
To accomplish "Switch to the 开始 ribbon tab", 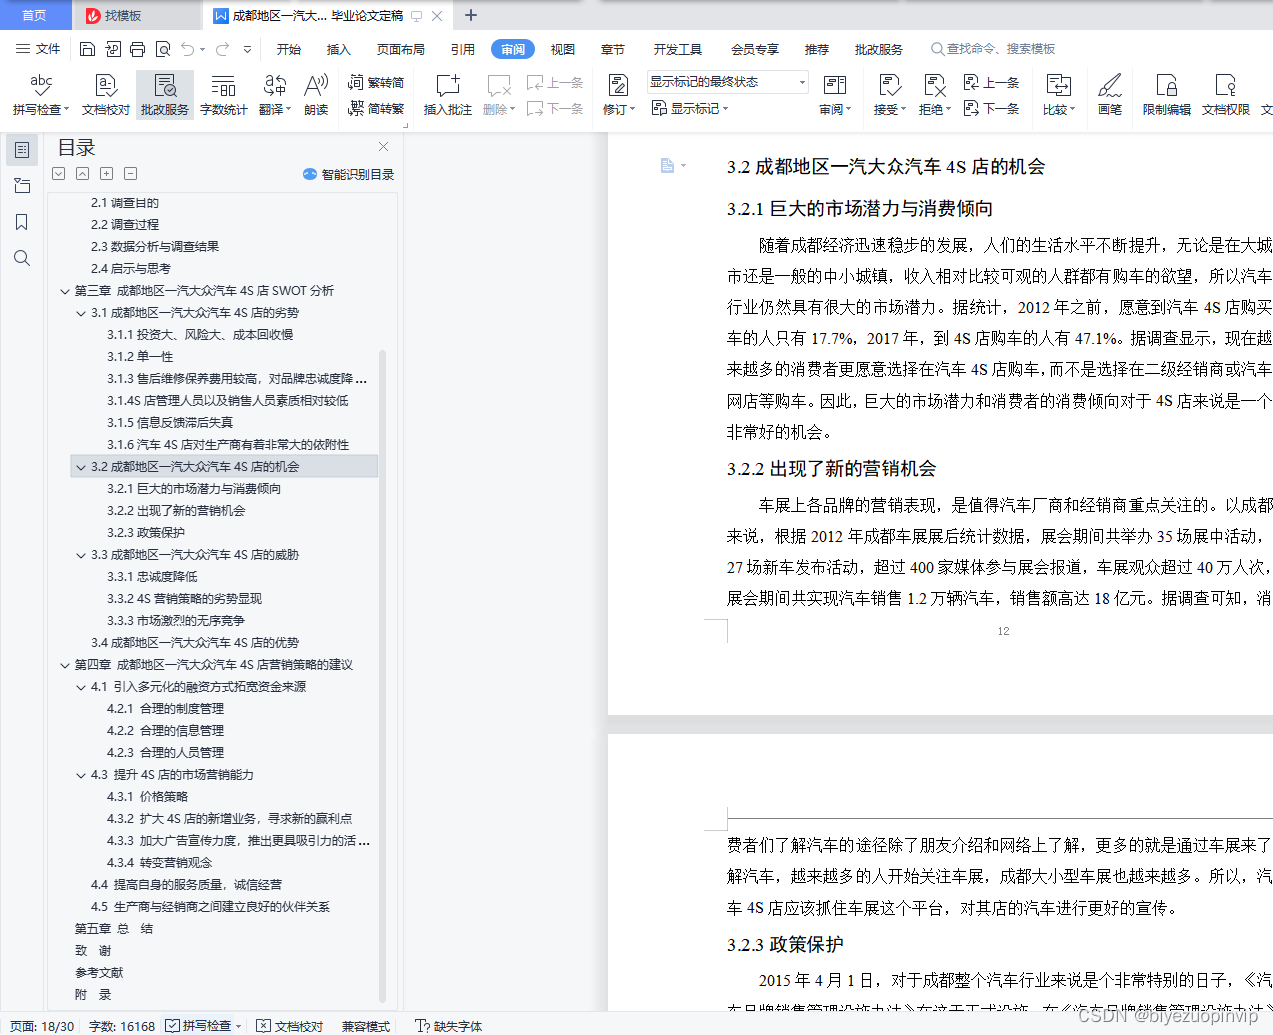I will click(289, 49).
